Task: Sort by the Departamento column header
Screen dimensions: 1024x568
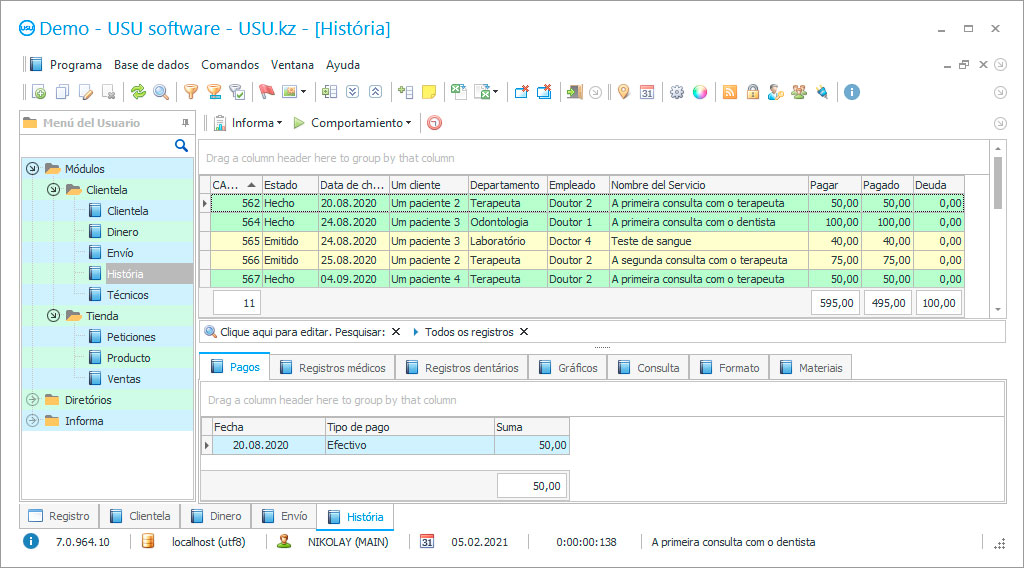Action: pos(507,185)
